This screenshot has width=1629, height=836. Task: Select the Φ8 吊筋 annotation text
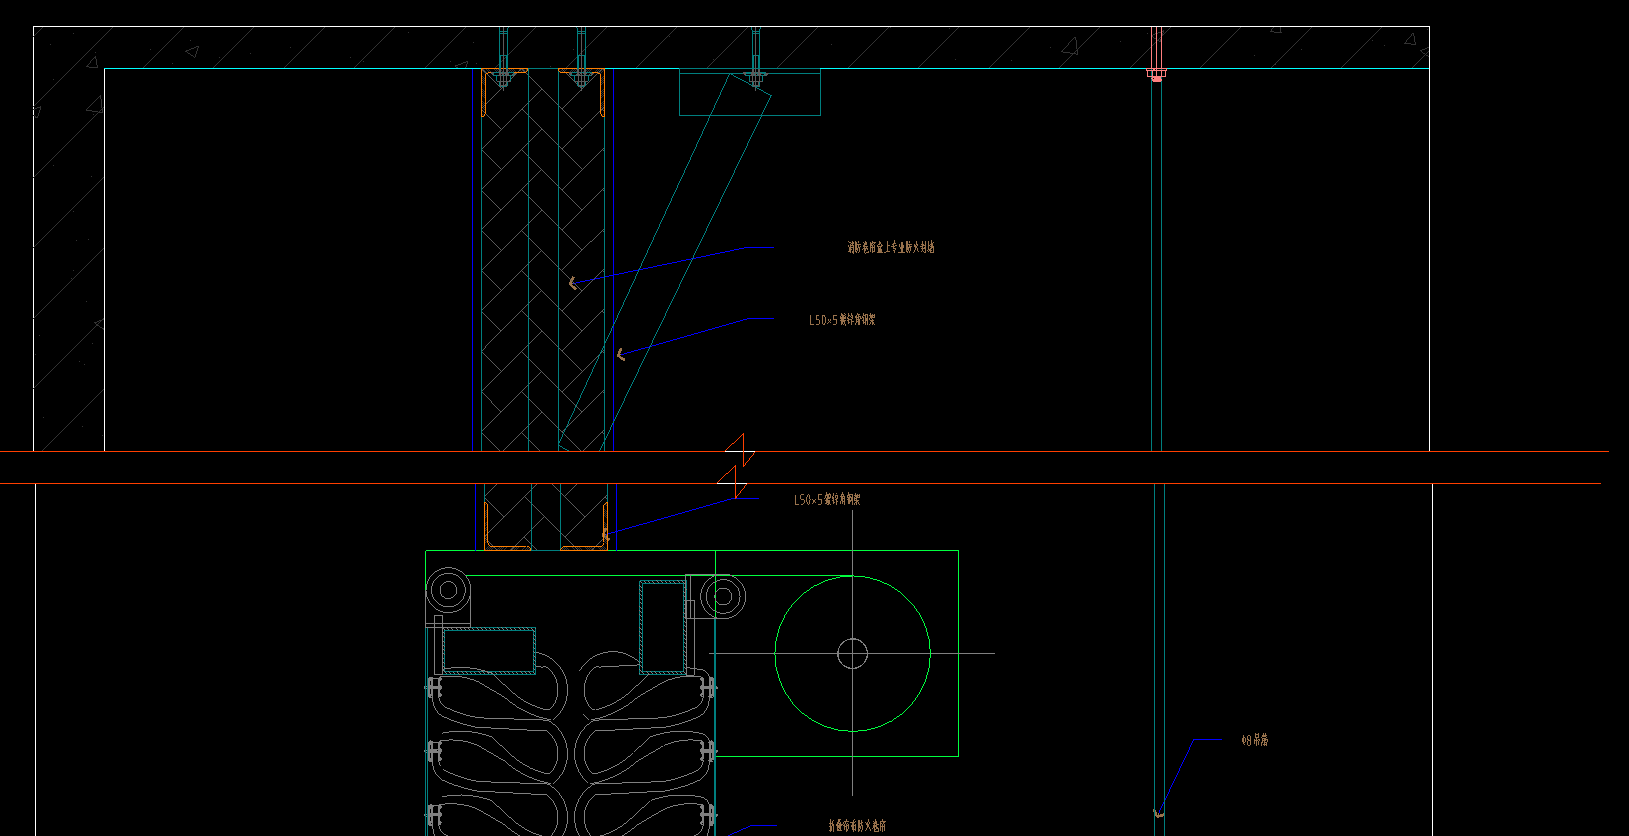[1255, 741]
